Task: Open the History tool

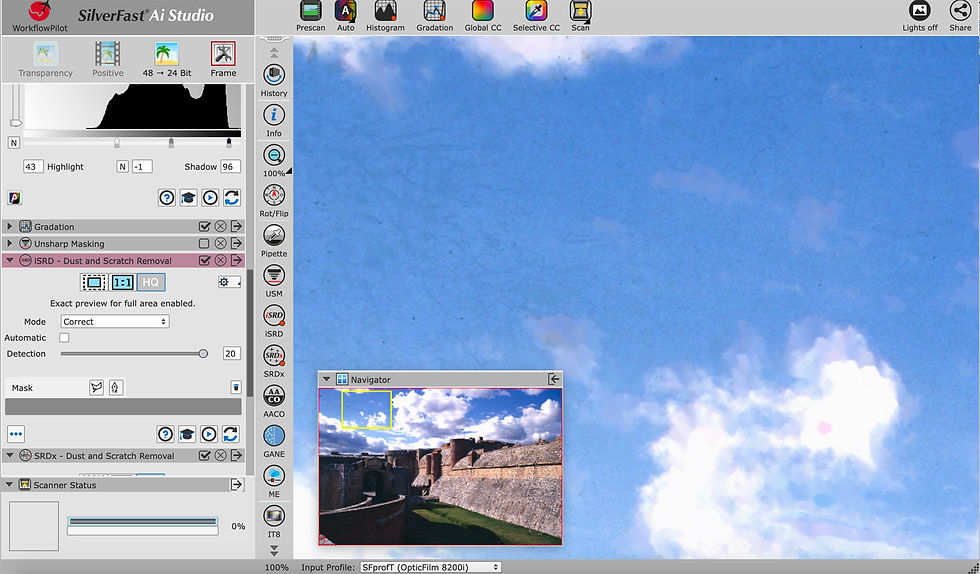Action: click(x=274, y=80)
